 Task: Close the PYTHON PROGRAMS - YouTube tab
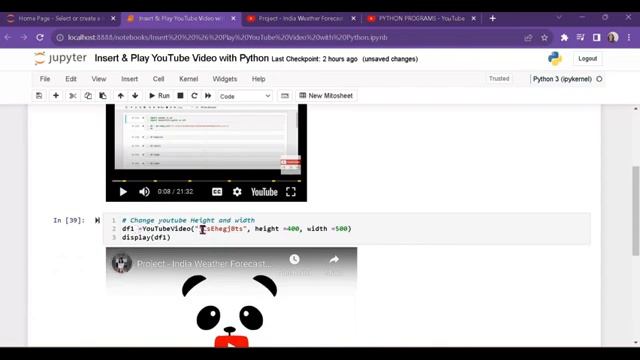pyautogui.click(x=473, y=18)
